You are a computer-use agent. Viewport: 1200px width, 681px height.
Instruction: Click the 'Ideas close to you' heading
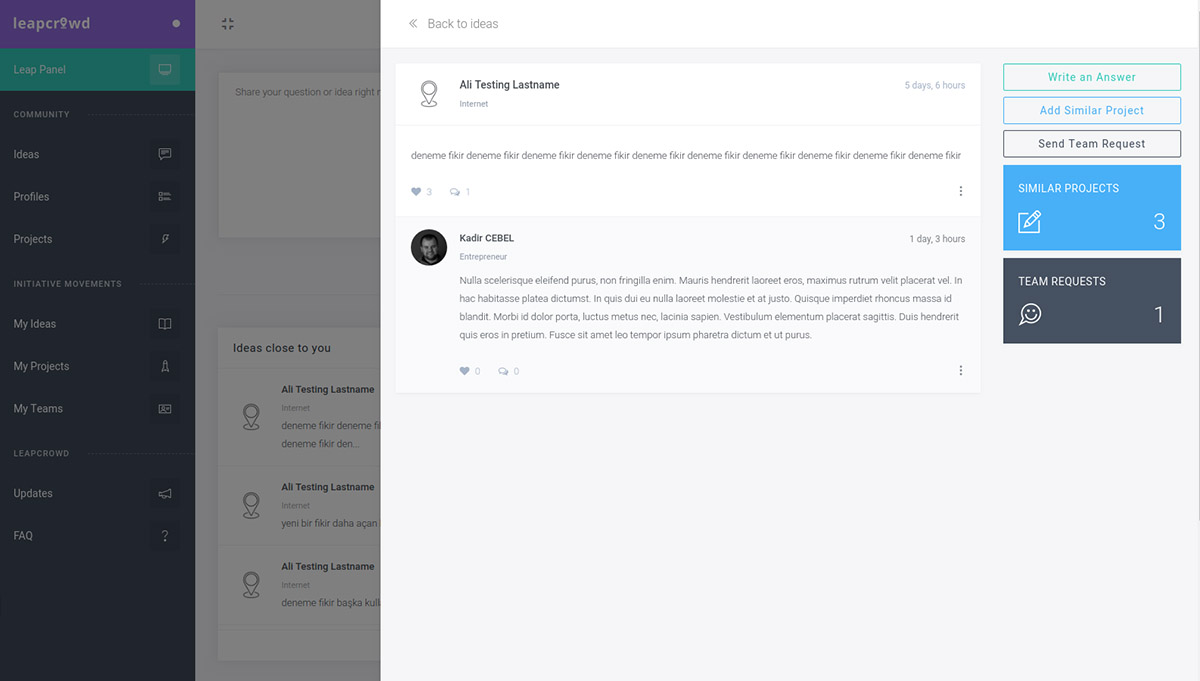(x=282, y=348)
